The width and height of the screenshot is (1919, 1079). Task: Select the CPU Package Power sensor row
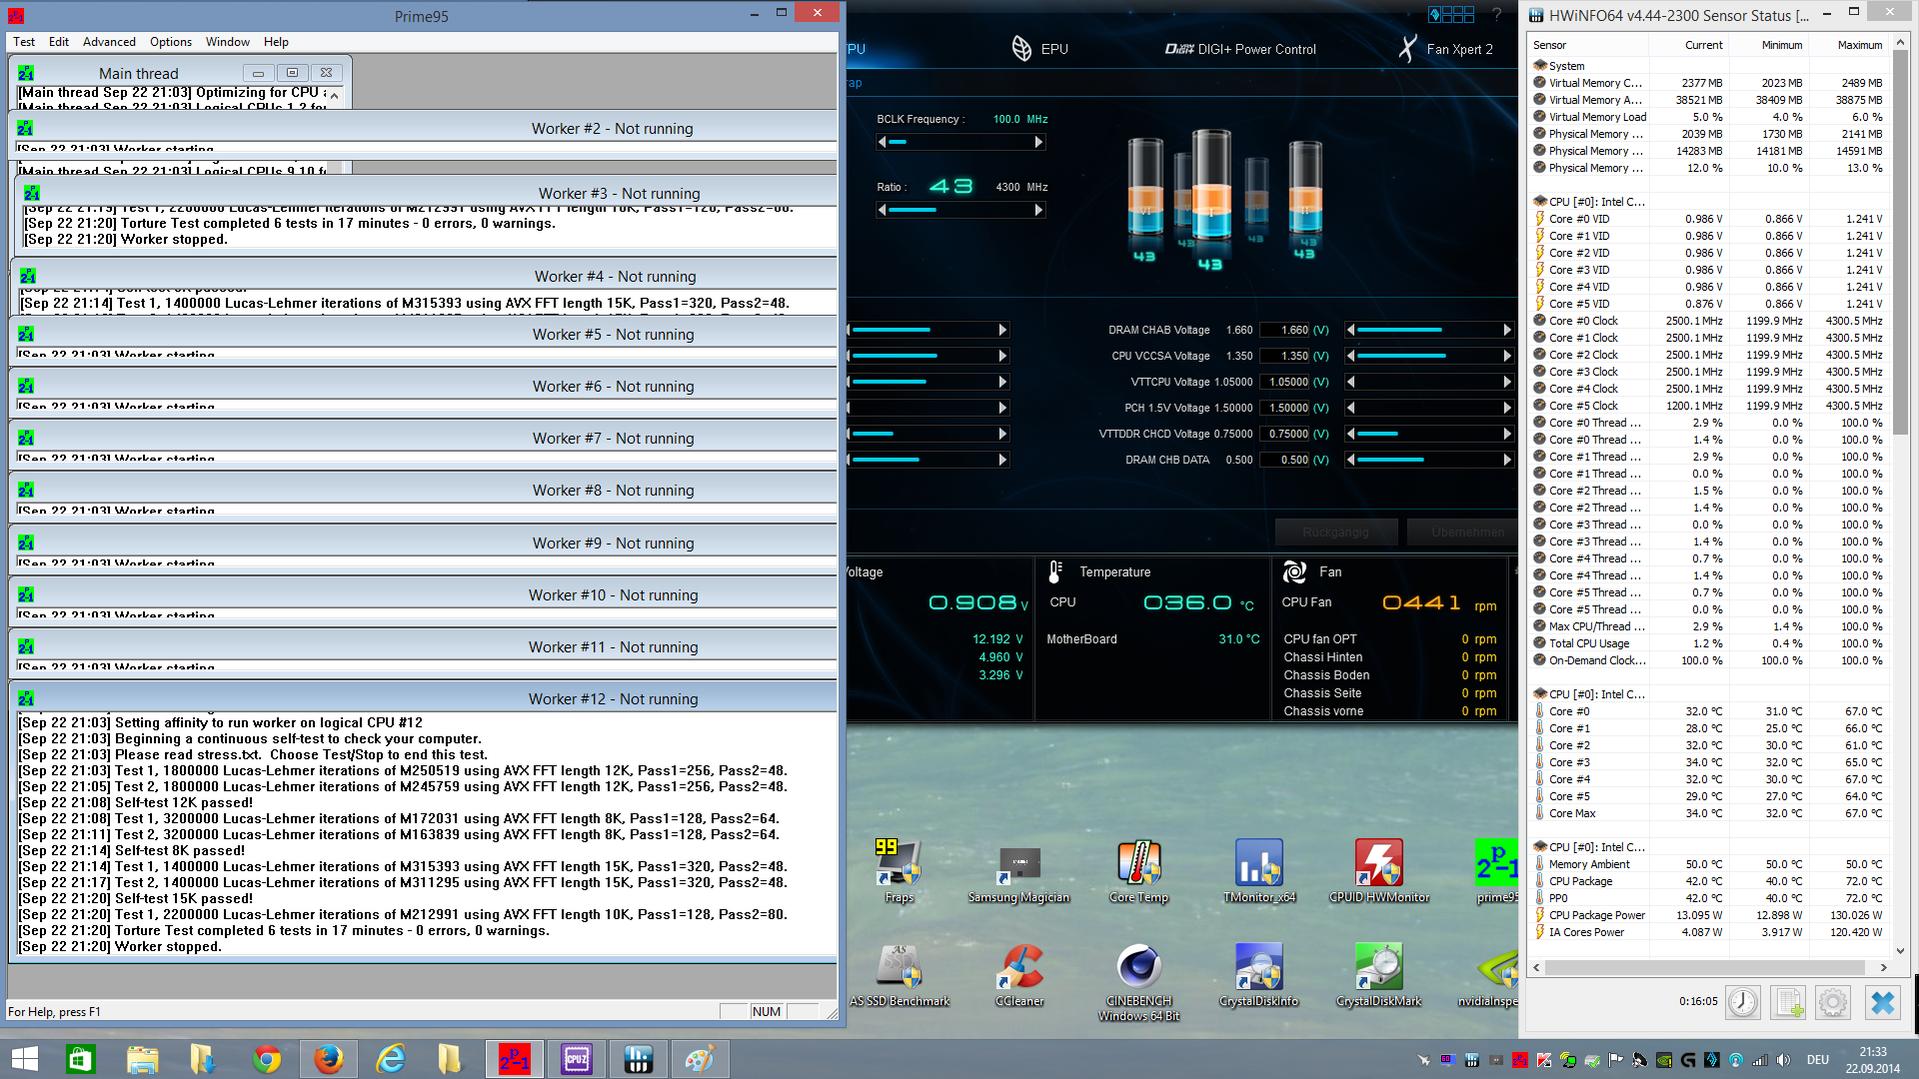[1710, 915]
